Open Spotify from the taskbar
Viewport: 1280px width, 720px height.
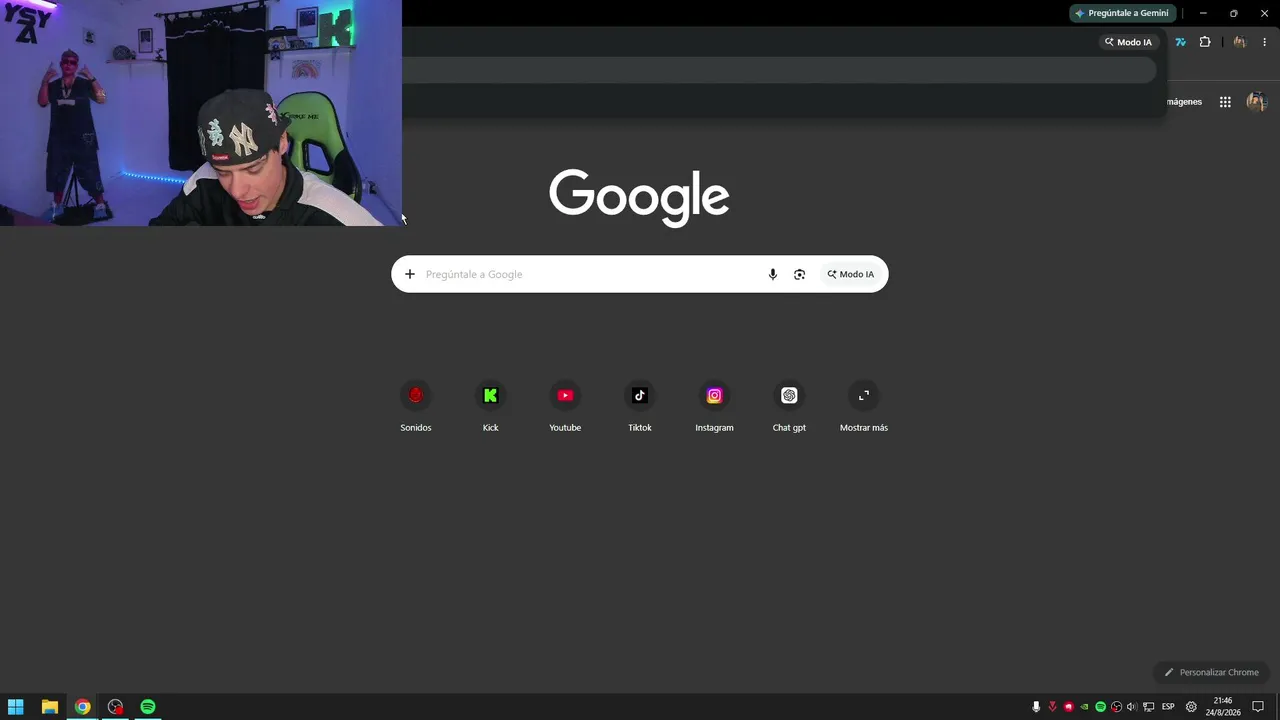point(148,707)
